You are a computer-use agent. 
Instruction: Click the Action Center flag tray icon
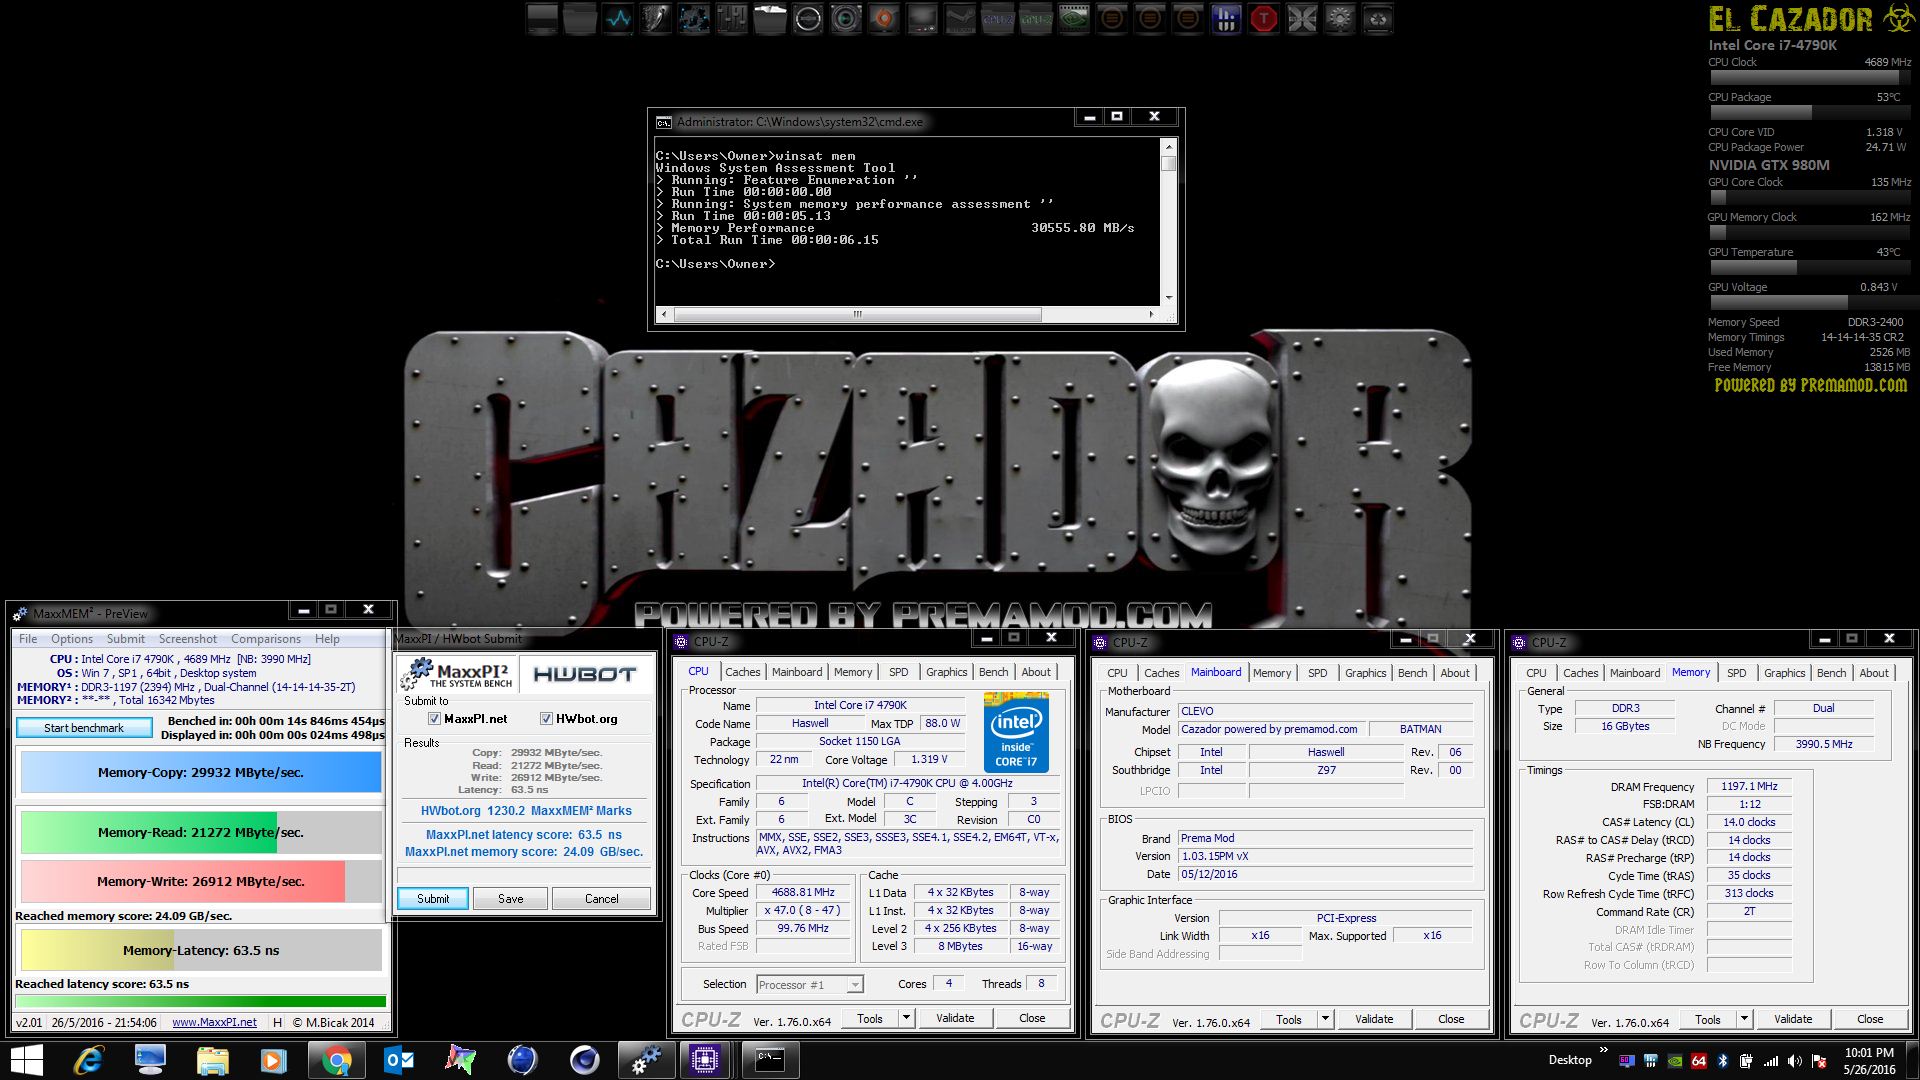pyautogui.click(x=1819, y=1061)
